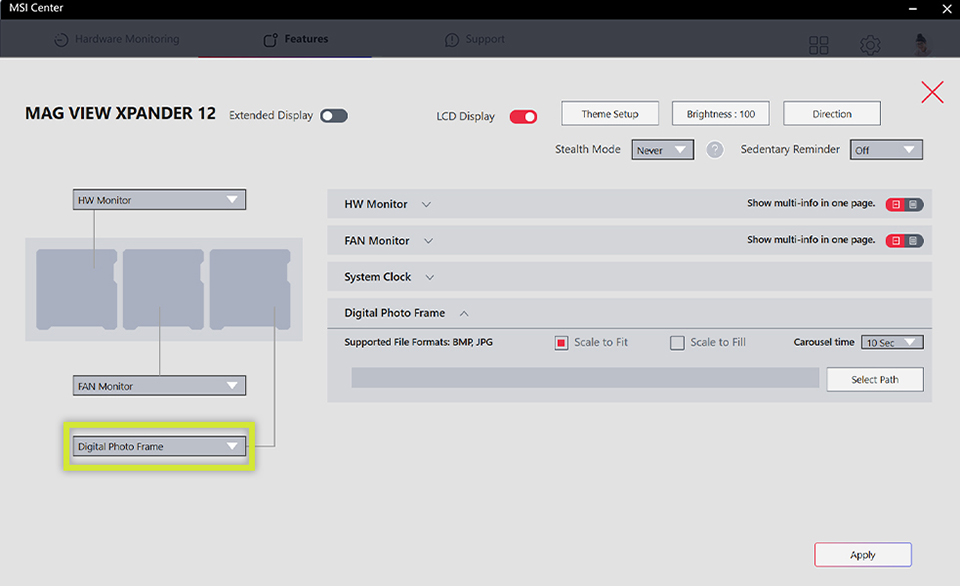Image resolution: width=960 pixels, height=586 pixels.
Task: Switch to the Features tab
Action: click(x=296, y=39)
